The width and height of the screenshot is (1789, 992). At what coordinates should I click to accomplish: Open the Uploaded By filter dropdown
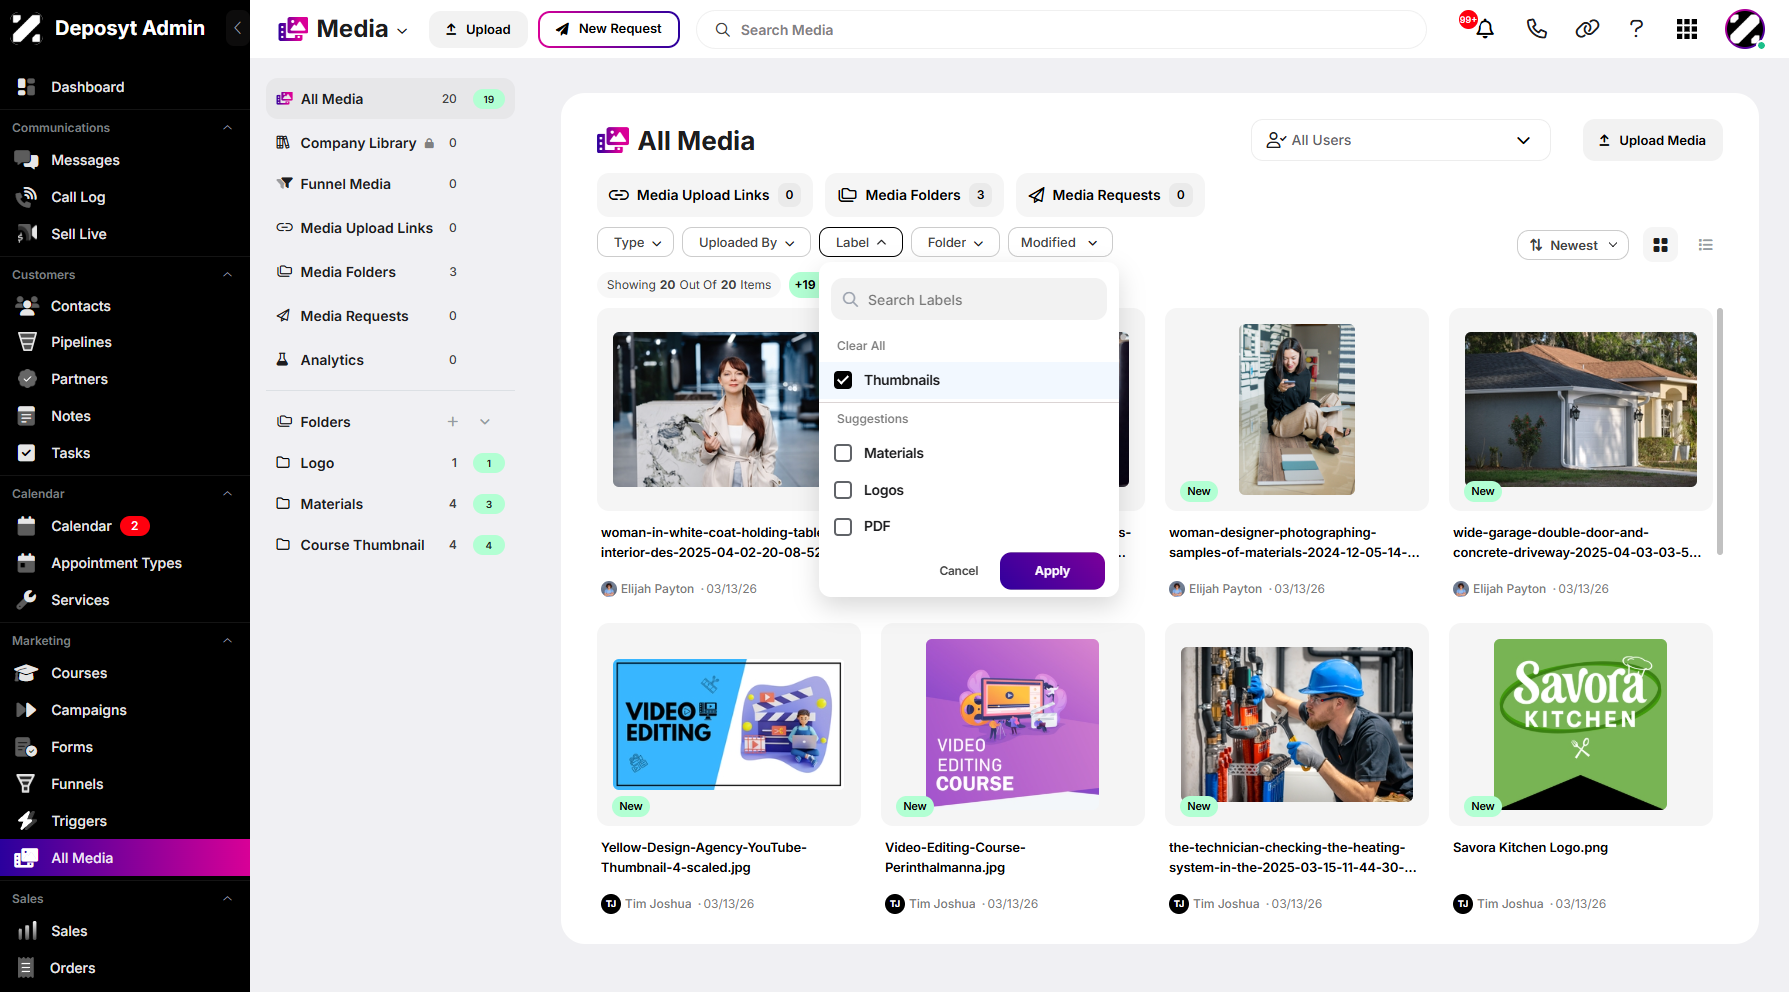pos(746,242)
